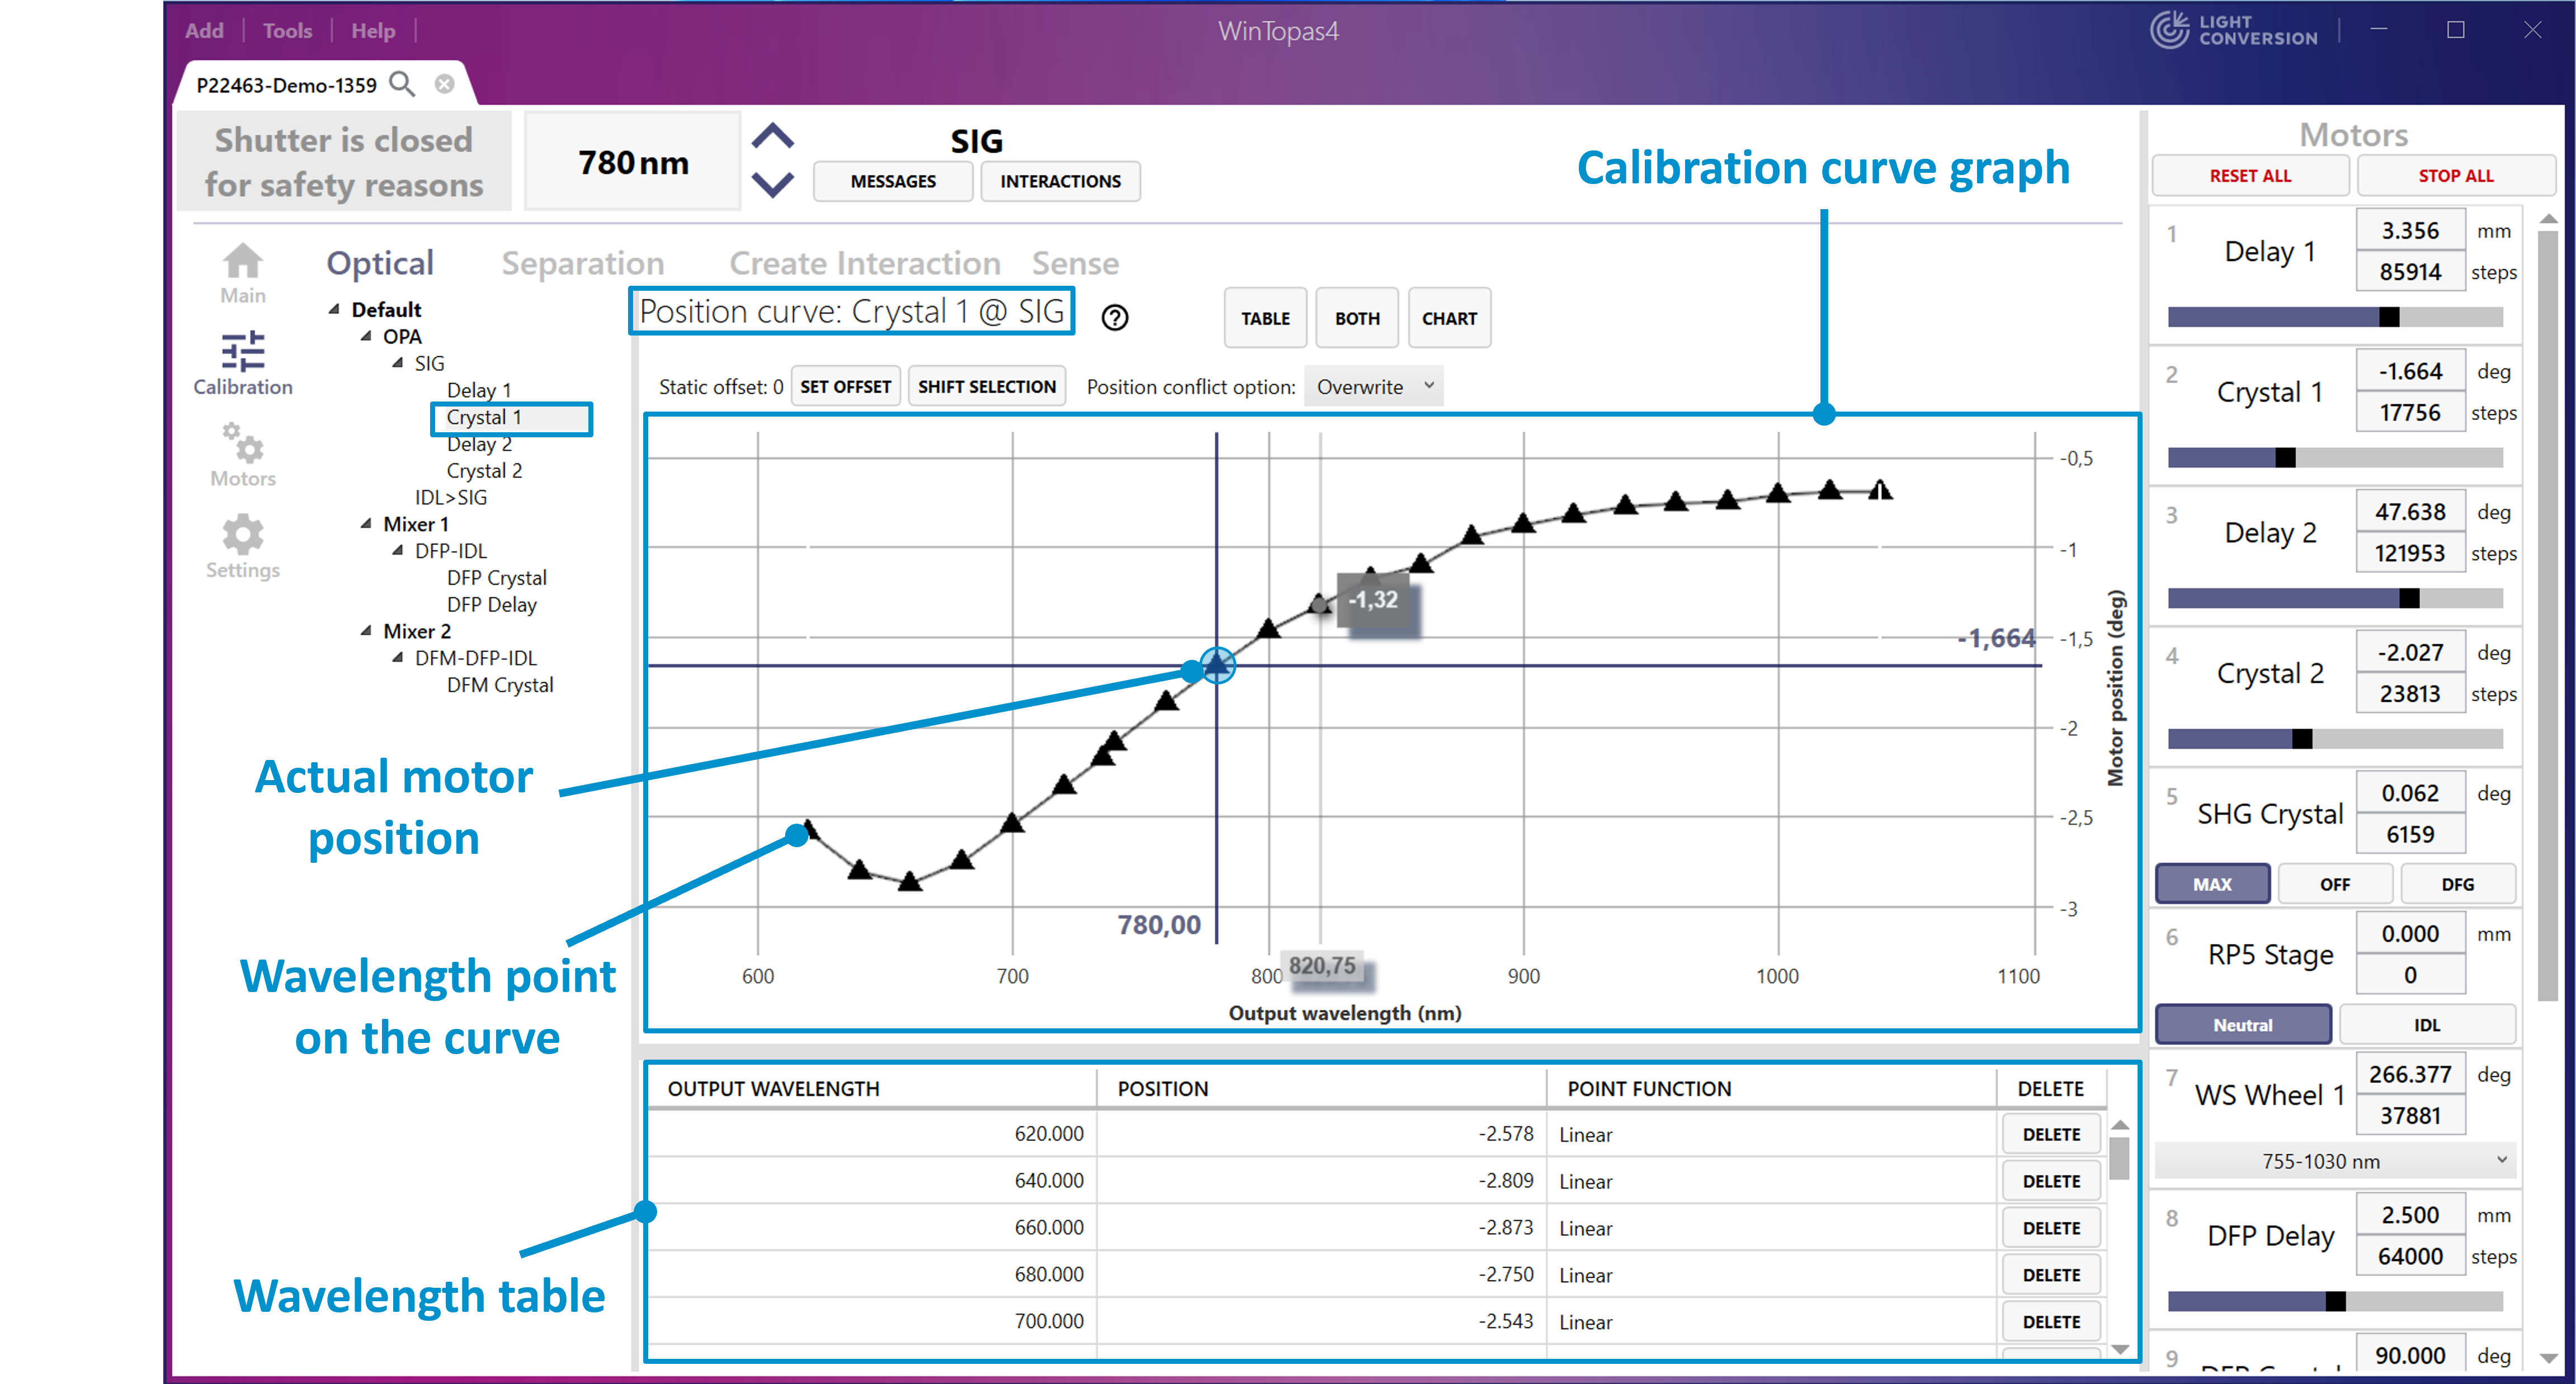
Task: Open the Calibration sliders icon
Action: point(242,352)
